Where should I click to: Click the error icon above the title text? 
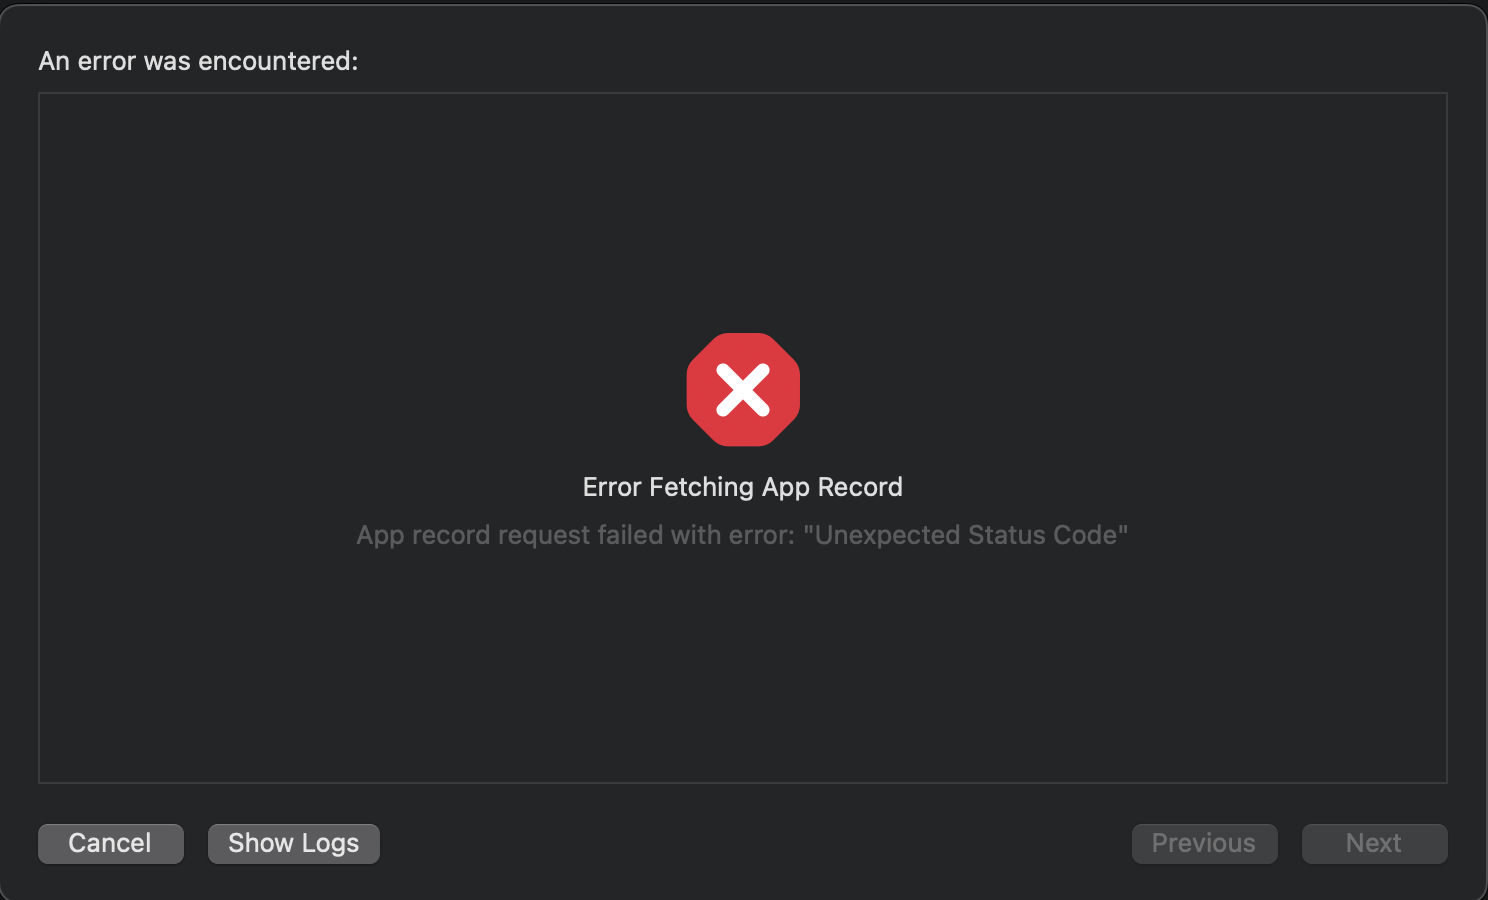click(743, 389)
